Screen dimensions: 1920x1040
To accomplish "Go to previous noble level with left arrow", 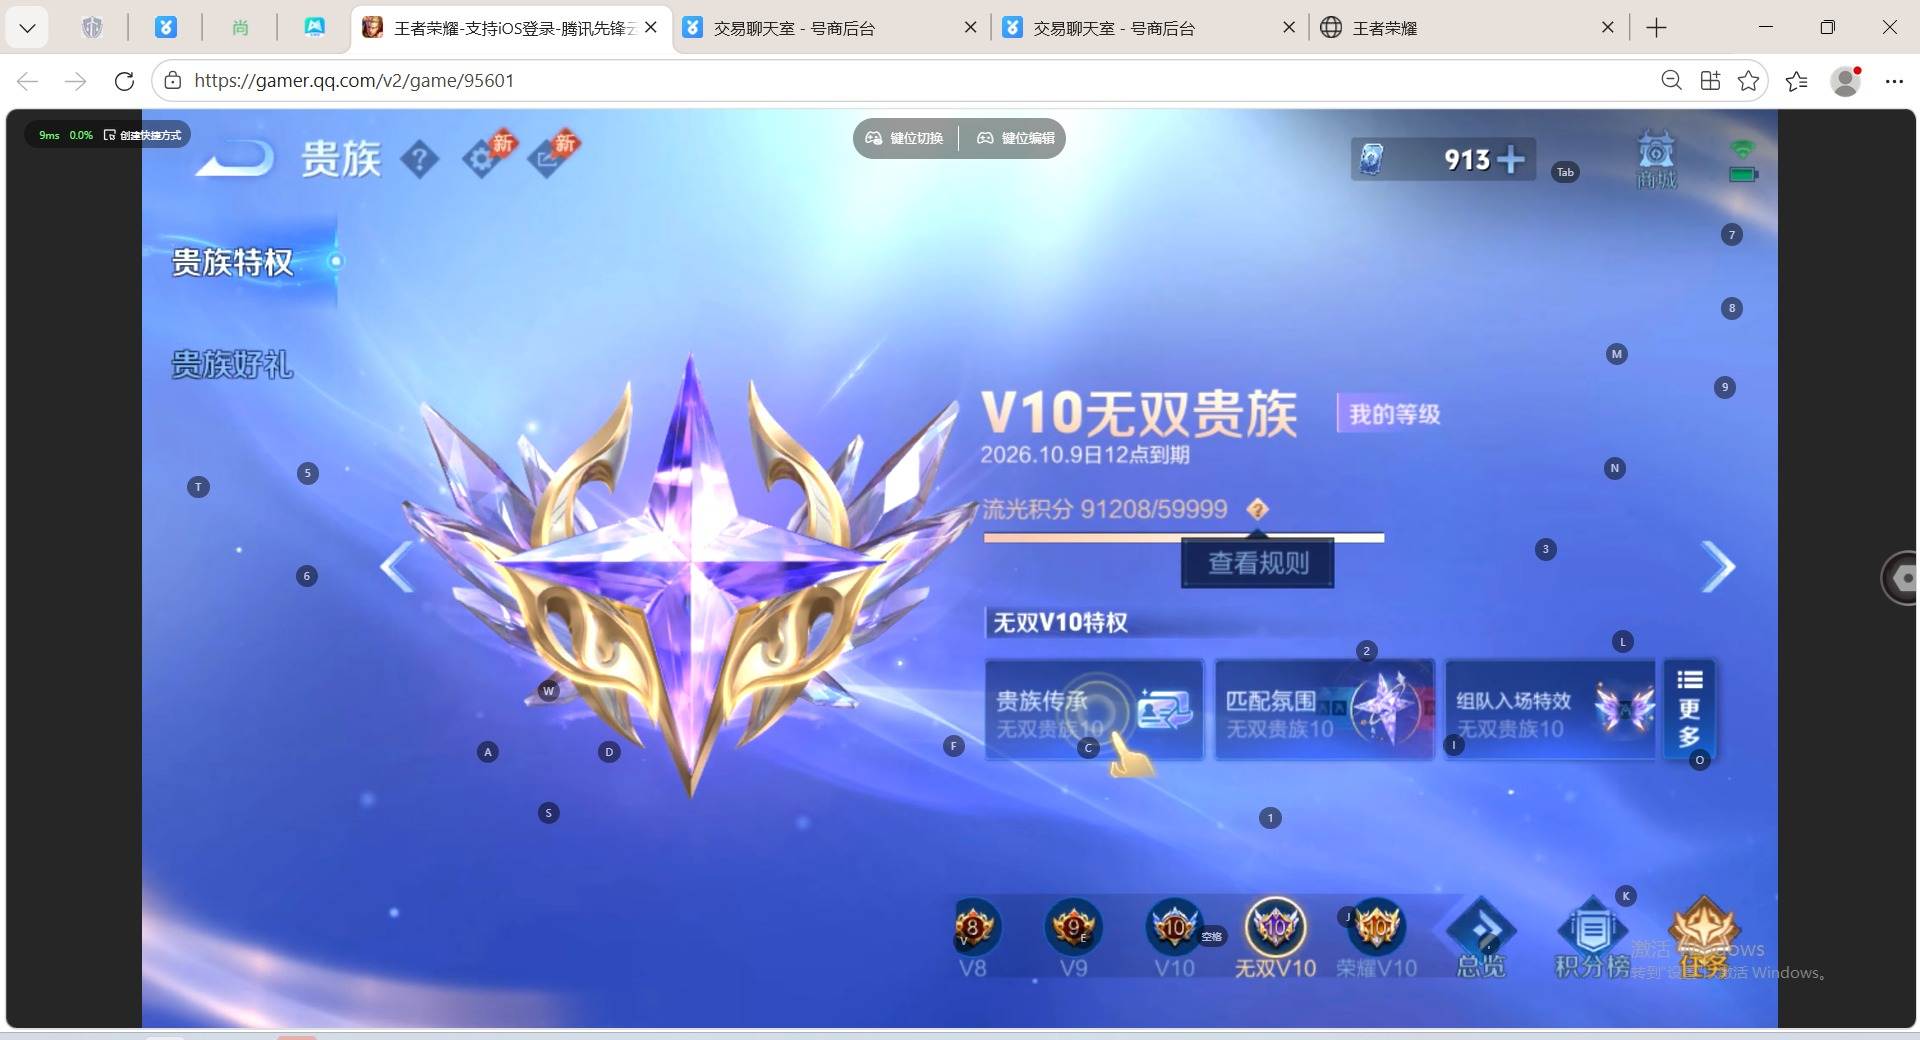I will pos(397,567).
